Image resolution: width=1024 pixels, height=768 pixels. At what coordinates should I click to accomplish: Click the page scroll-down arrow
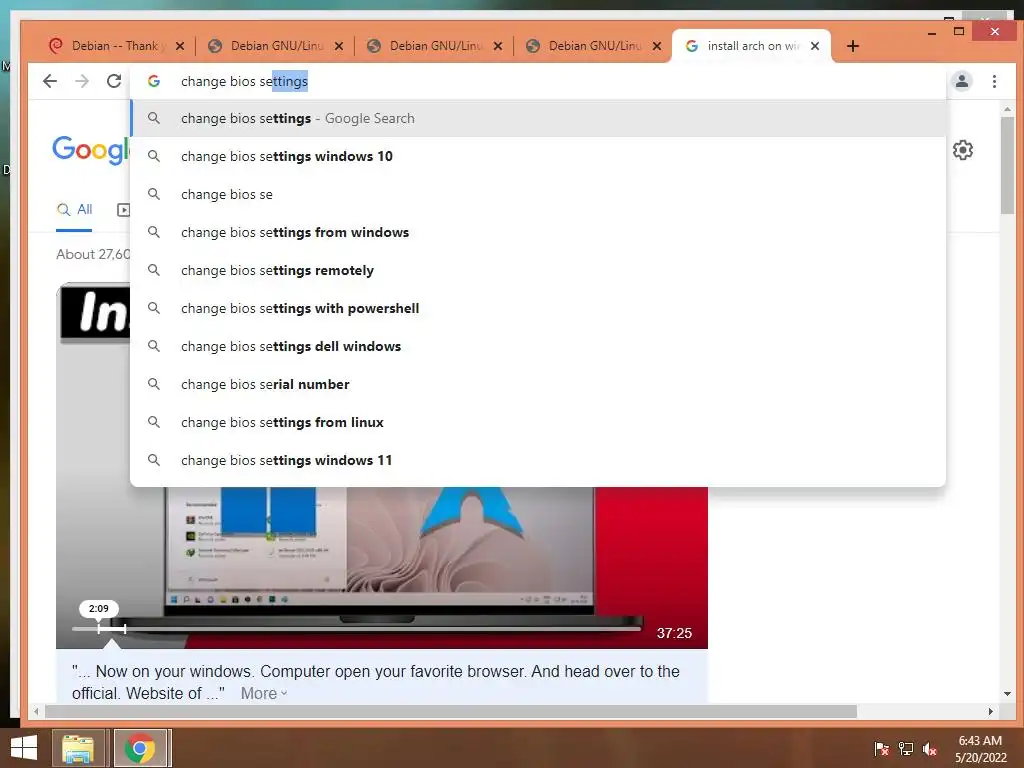pos(1007,694)
